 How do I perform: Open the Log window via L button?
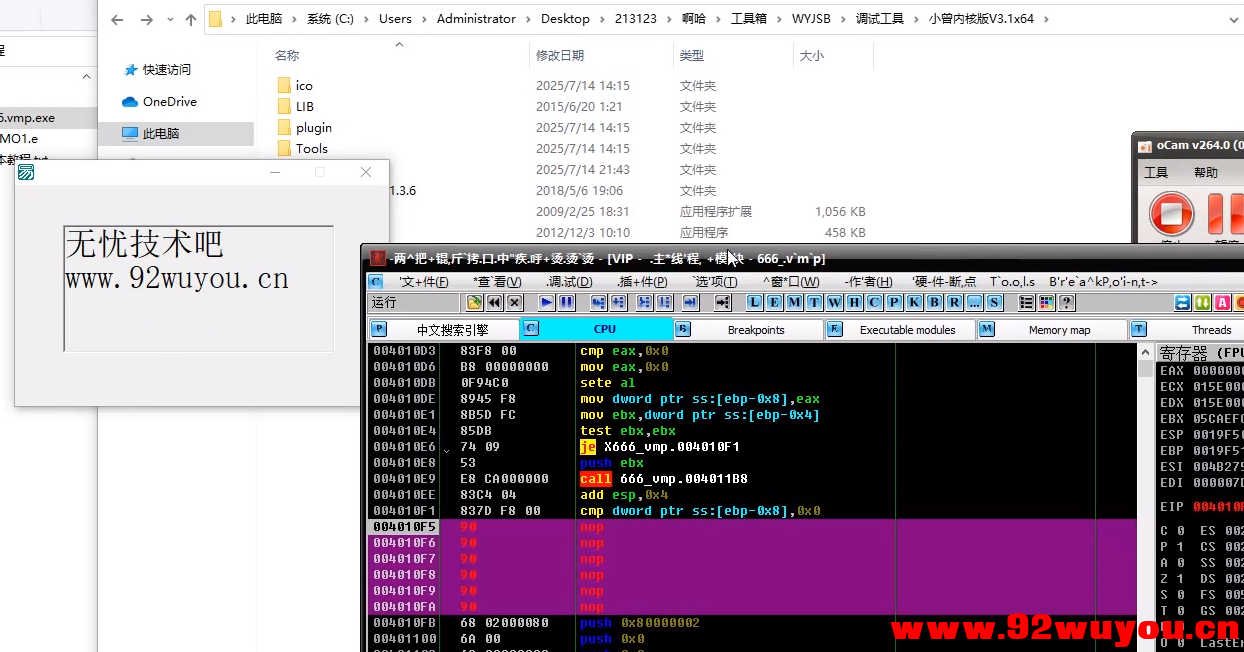755,302
